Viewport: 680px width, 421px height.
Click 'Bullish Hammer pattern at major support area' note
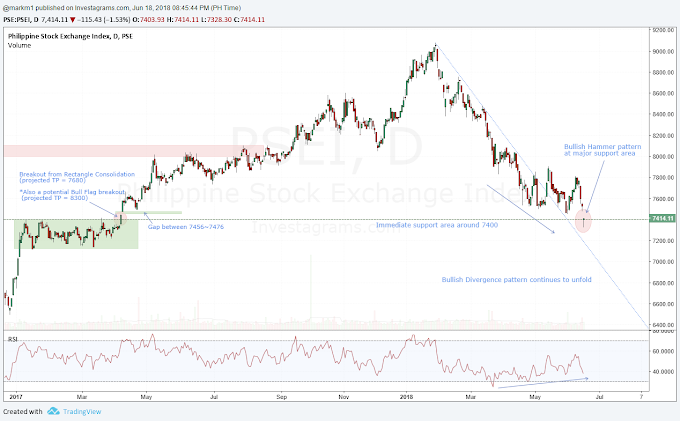[x=602, y=150]
